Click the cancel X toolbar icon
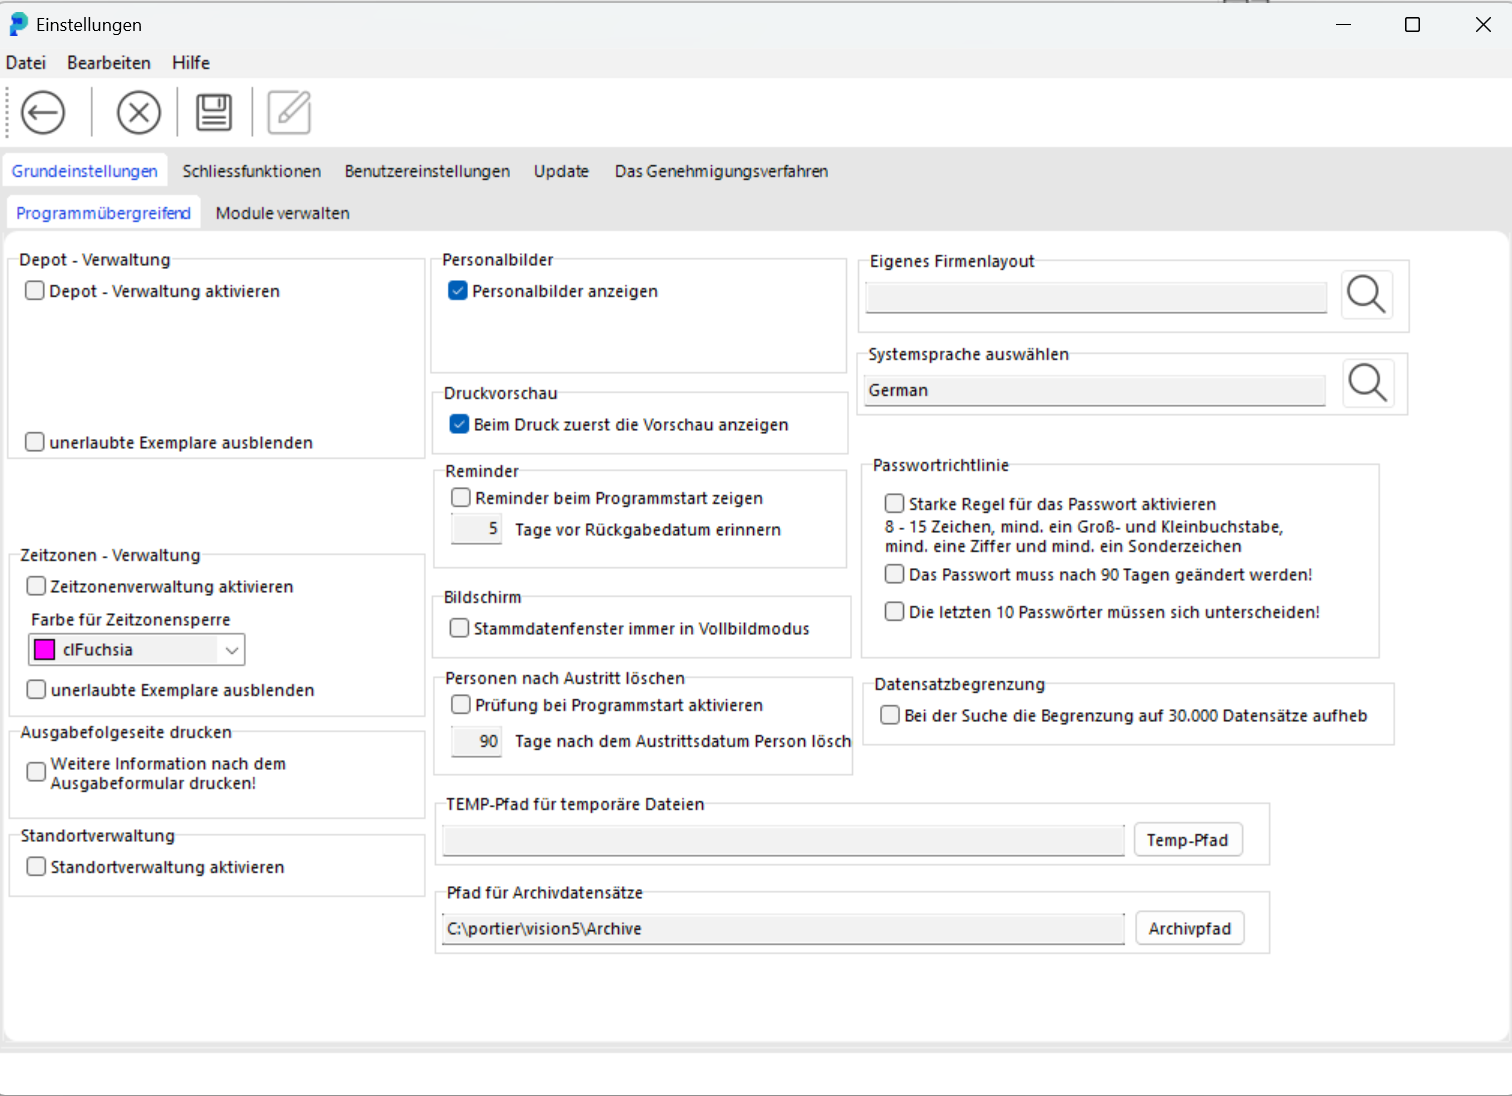This screenshot has width=1512, height=1096. coord(138,112)
